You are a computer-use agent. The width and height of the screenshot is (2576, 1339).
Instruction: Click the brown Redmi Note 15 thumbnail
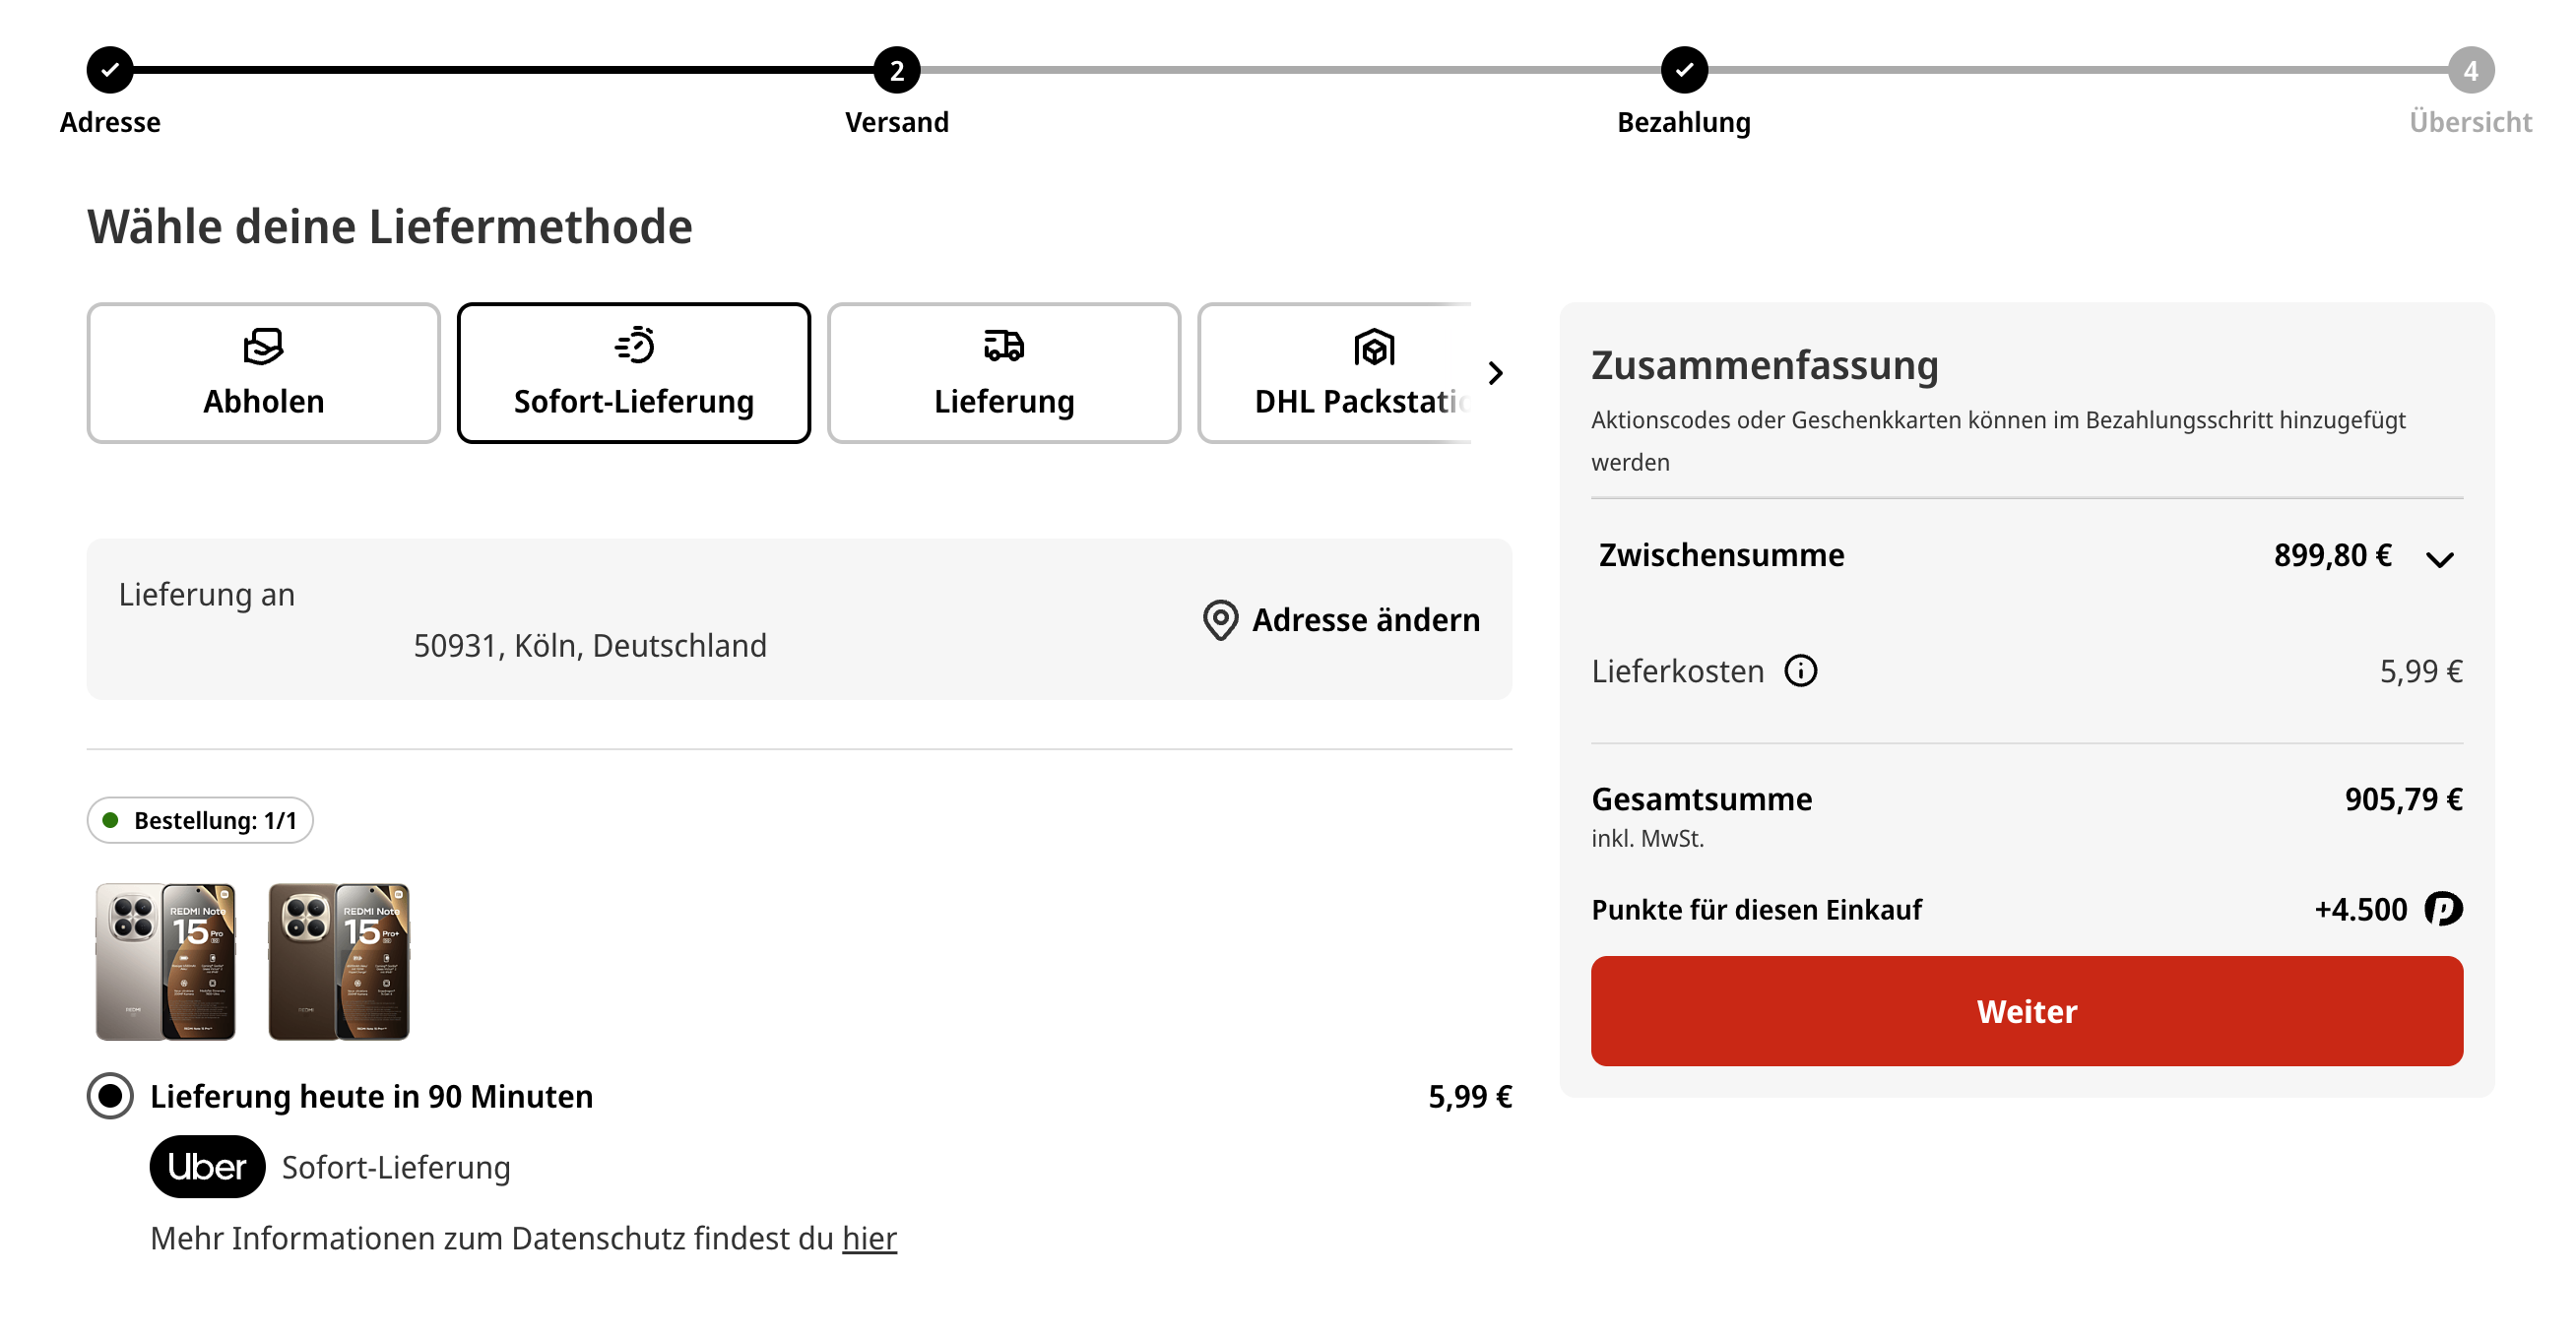coord(339,961)
